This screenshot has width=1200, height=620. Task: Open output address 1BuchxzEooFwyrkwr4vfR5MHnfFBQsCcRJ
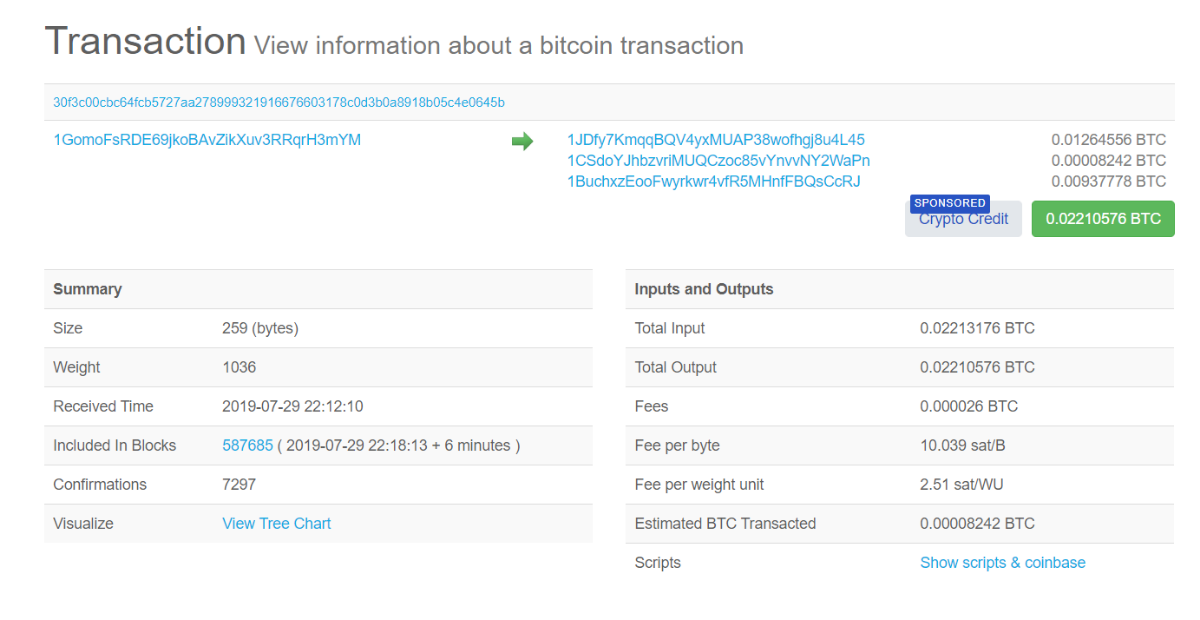click(x=714, y=182)
